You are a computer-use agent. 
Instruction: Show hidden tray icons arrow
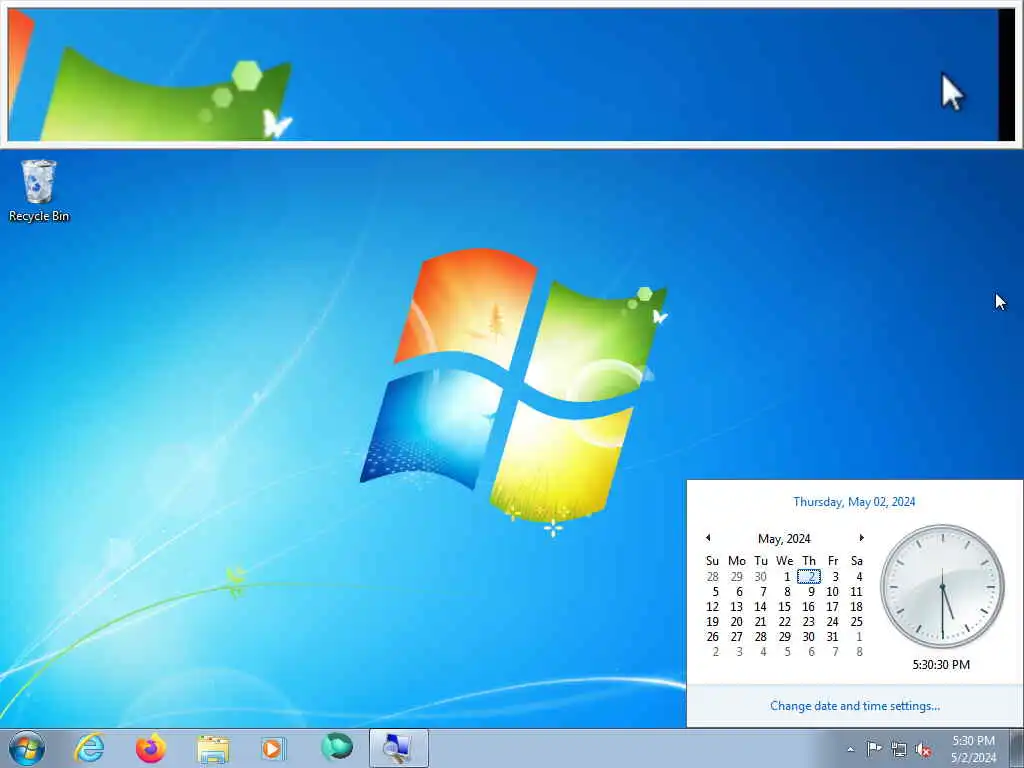pos(850,749)
